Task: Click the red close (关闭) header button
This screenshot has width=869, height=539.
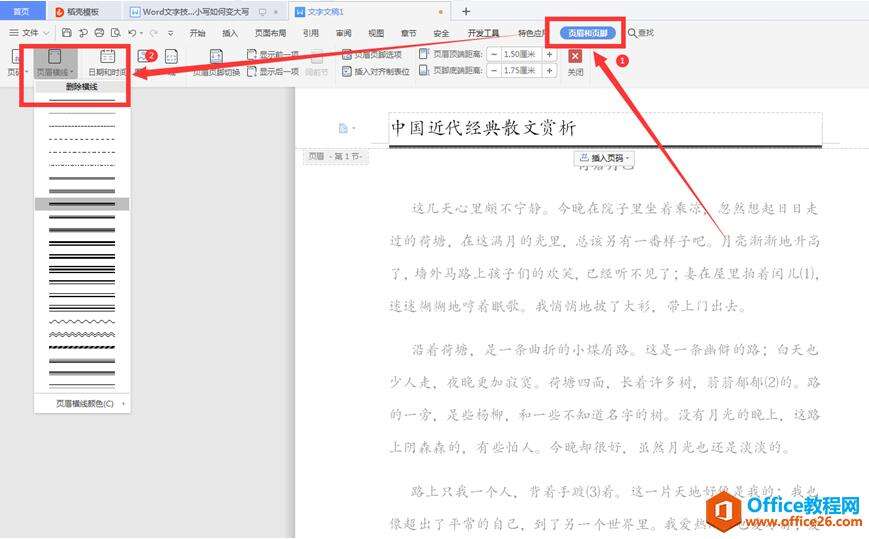Action: point(575,56)
